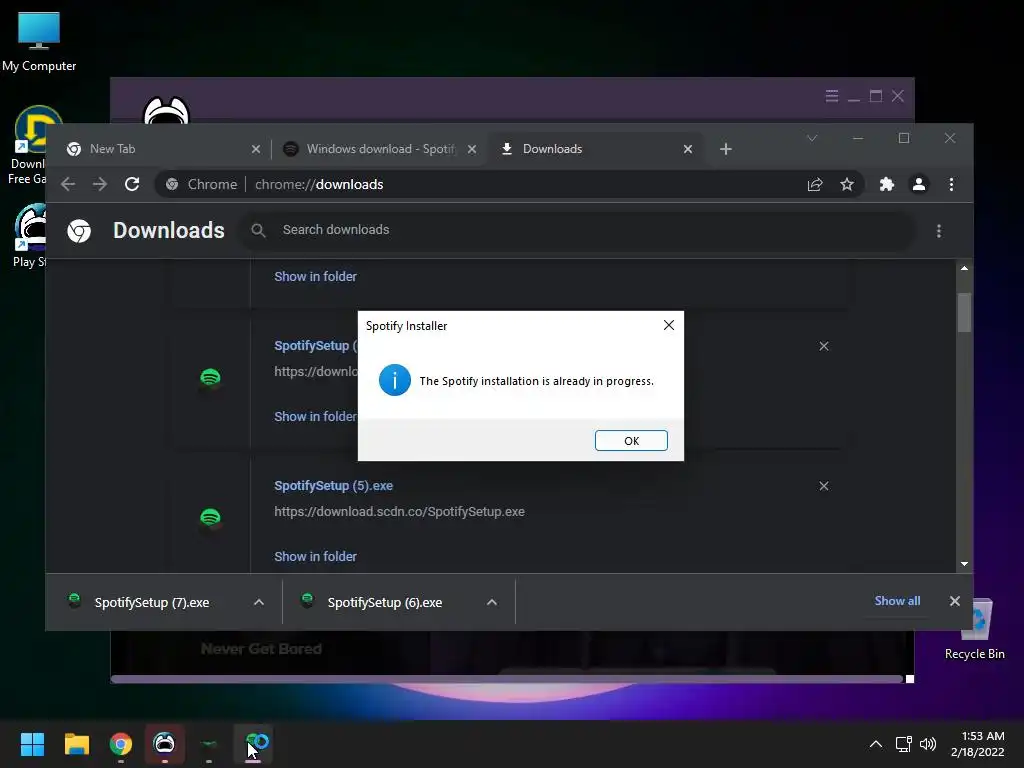Click topmost Show in folder link
Image resolution: width=1024 pixels, height=768 pixels.
click(315, 276)
